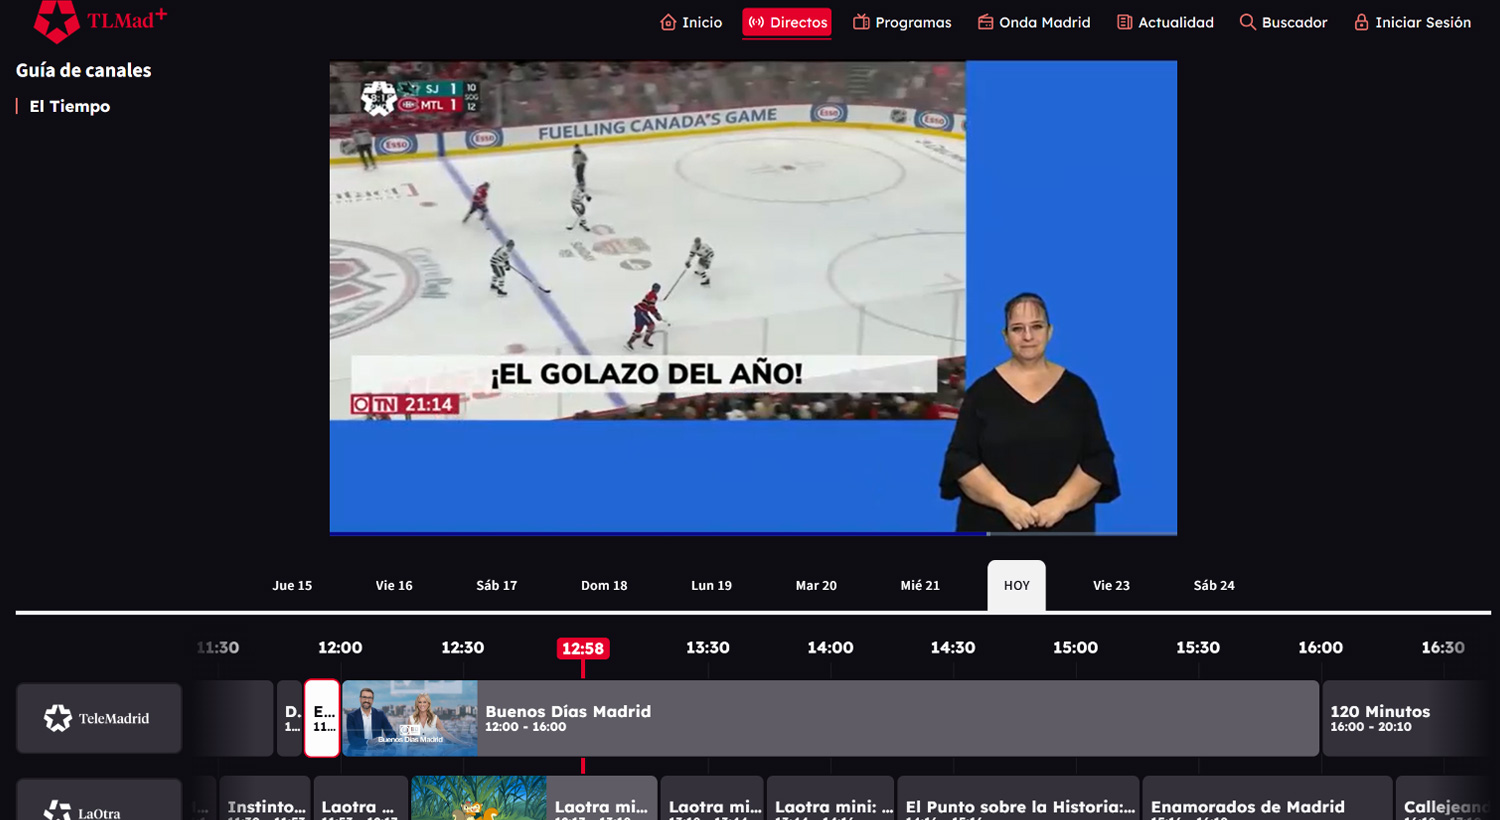Open the Actualidad news section
The width and height of the screenshot is (1500, 820).
coord(1165,22)
